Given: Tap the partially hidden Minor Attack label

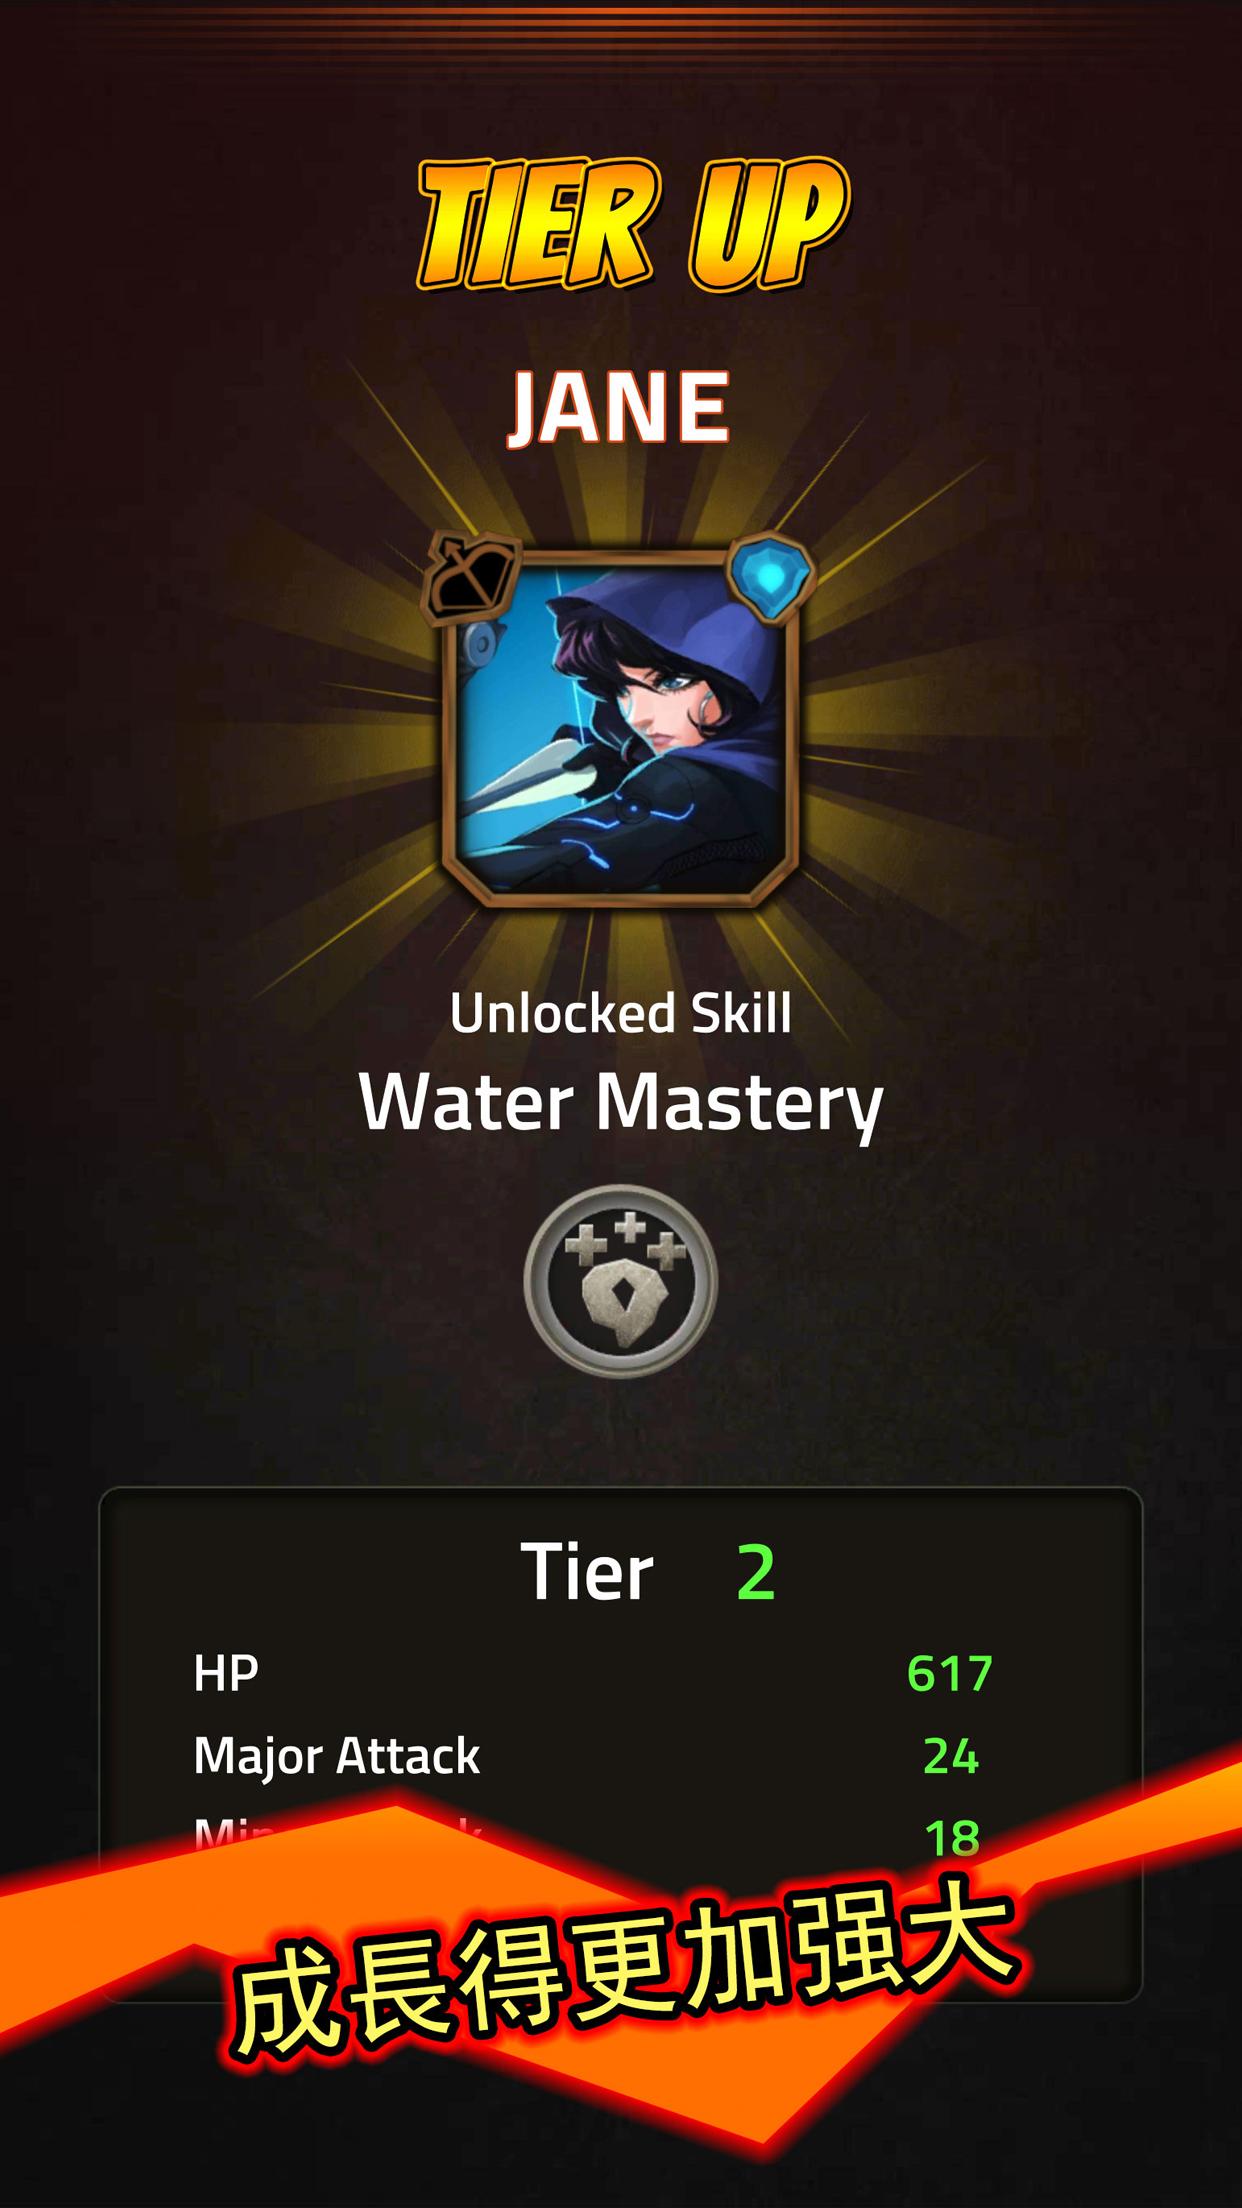Looking at the screenshot, I should 337,1828.
